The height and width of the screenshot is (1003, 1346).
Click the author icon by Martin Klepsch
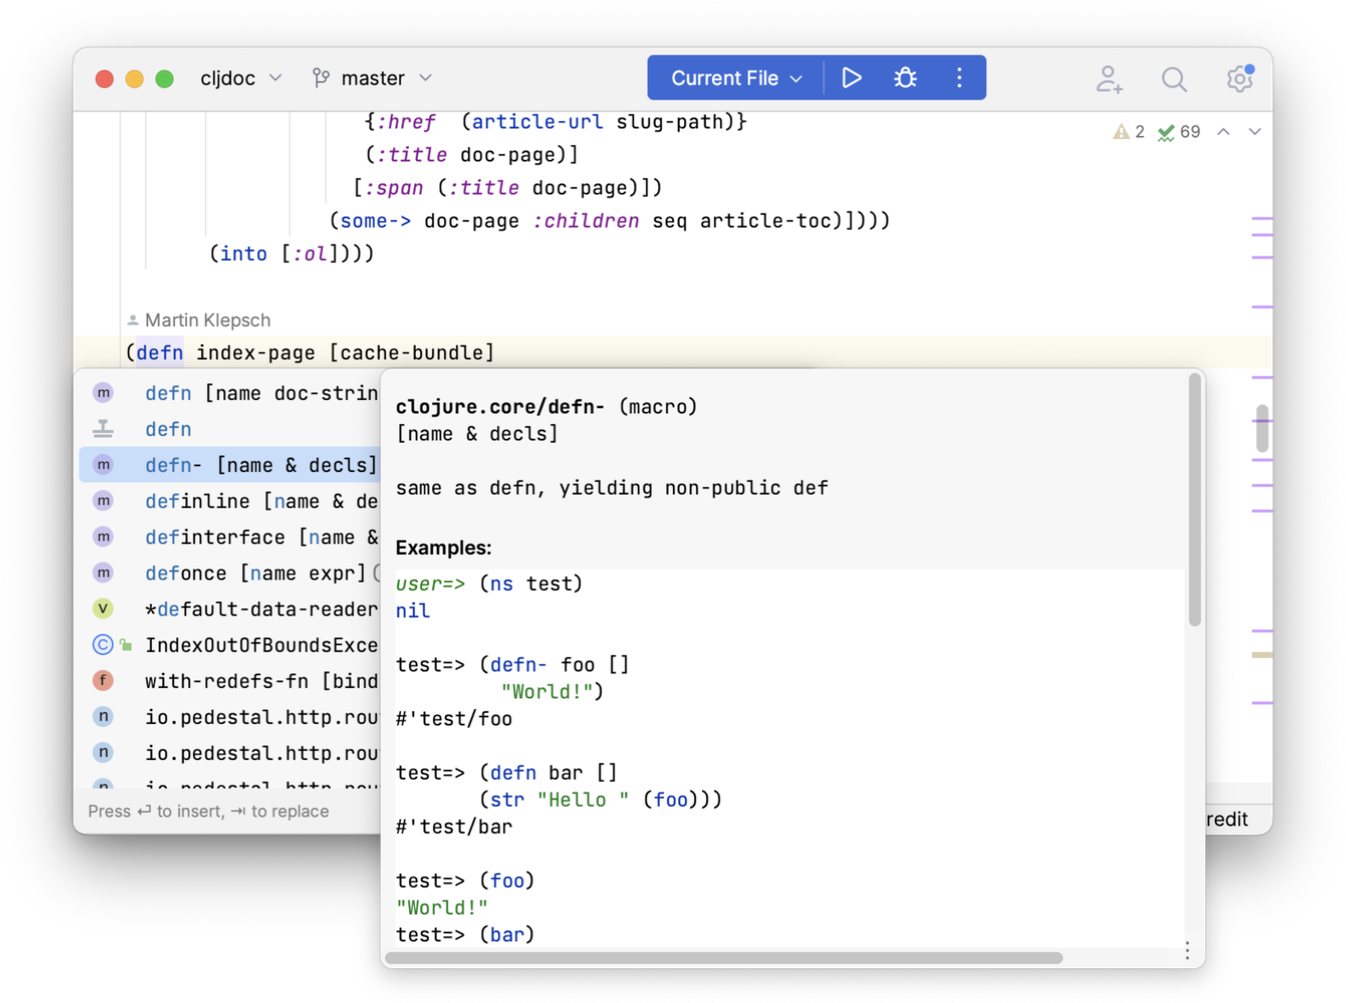[132, 320]
